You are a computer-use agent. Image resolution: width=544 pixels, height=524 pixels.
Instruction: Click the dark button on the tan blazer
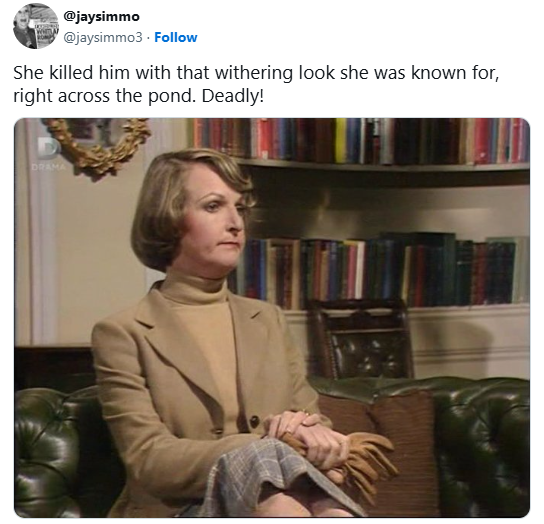255,421
